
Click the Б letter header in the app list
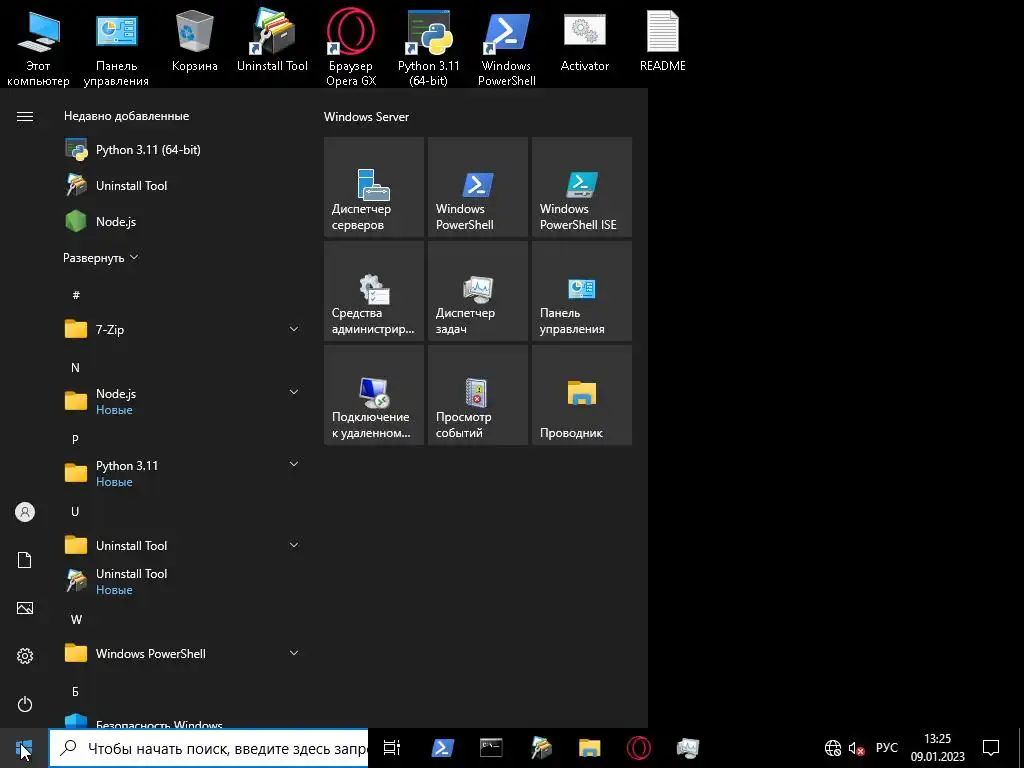click(75, 691)
